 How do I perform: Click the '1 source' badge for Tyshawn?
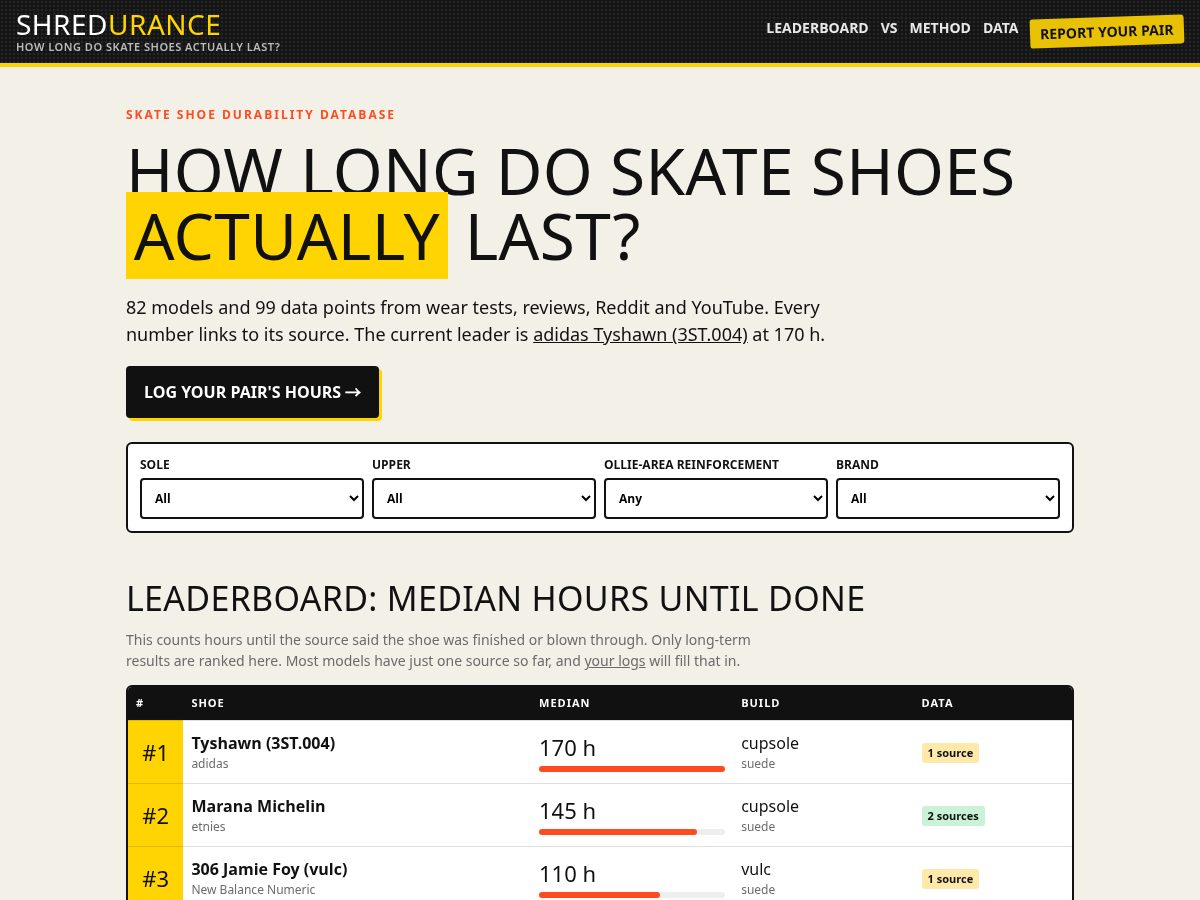pos(950,753)
